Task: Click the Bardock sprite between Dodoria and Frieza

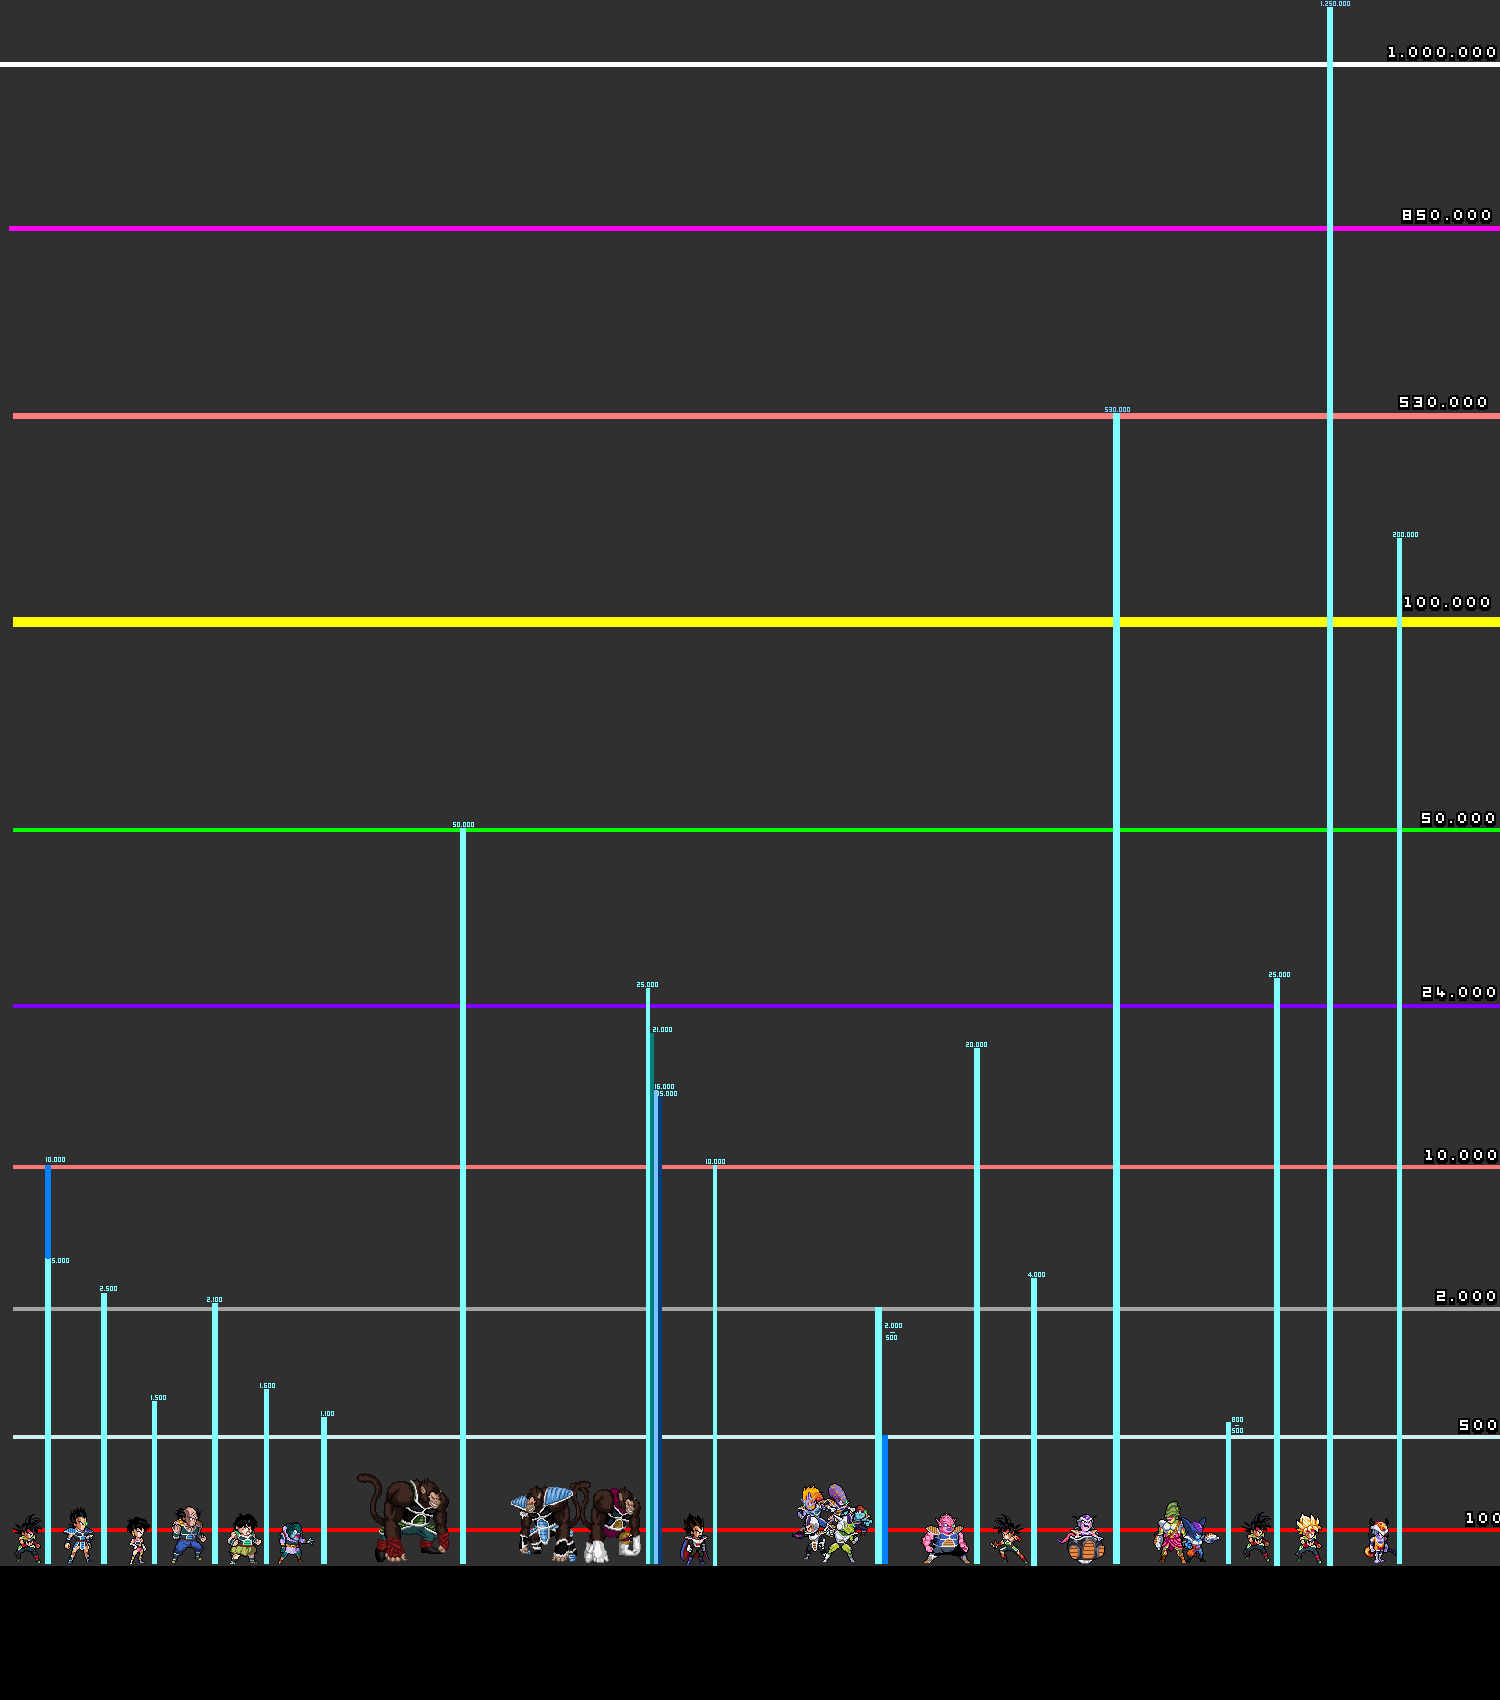Action: click(x=1008, y=1539)
